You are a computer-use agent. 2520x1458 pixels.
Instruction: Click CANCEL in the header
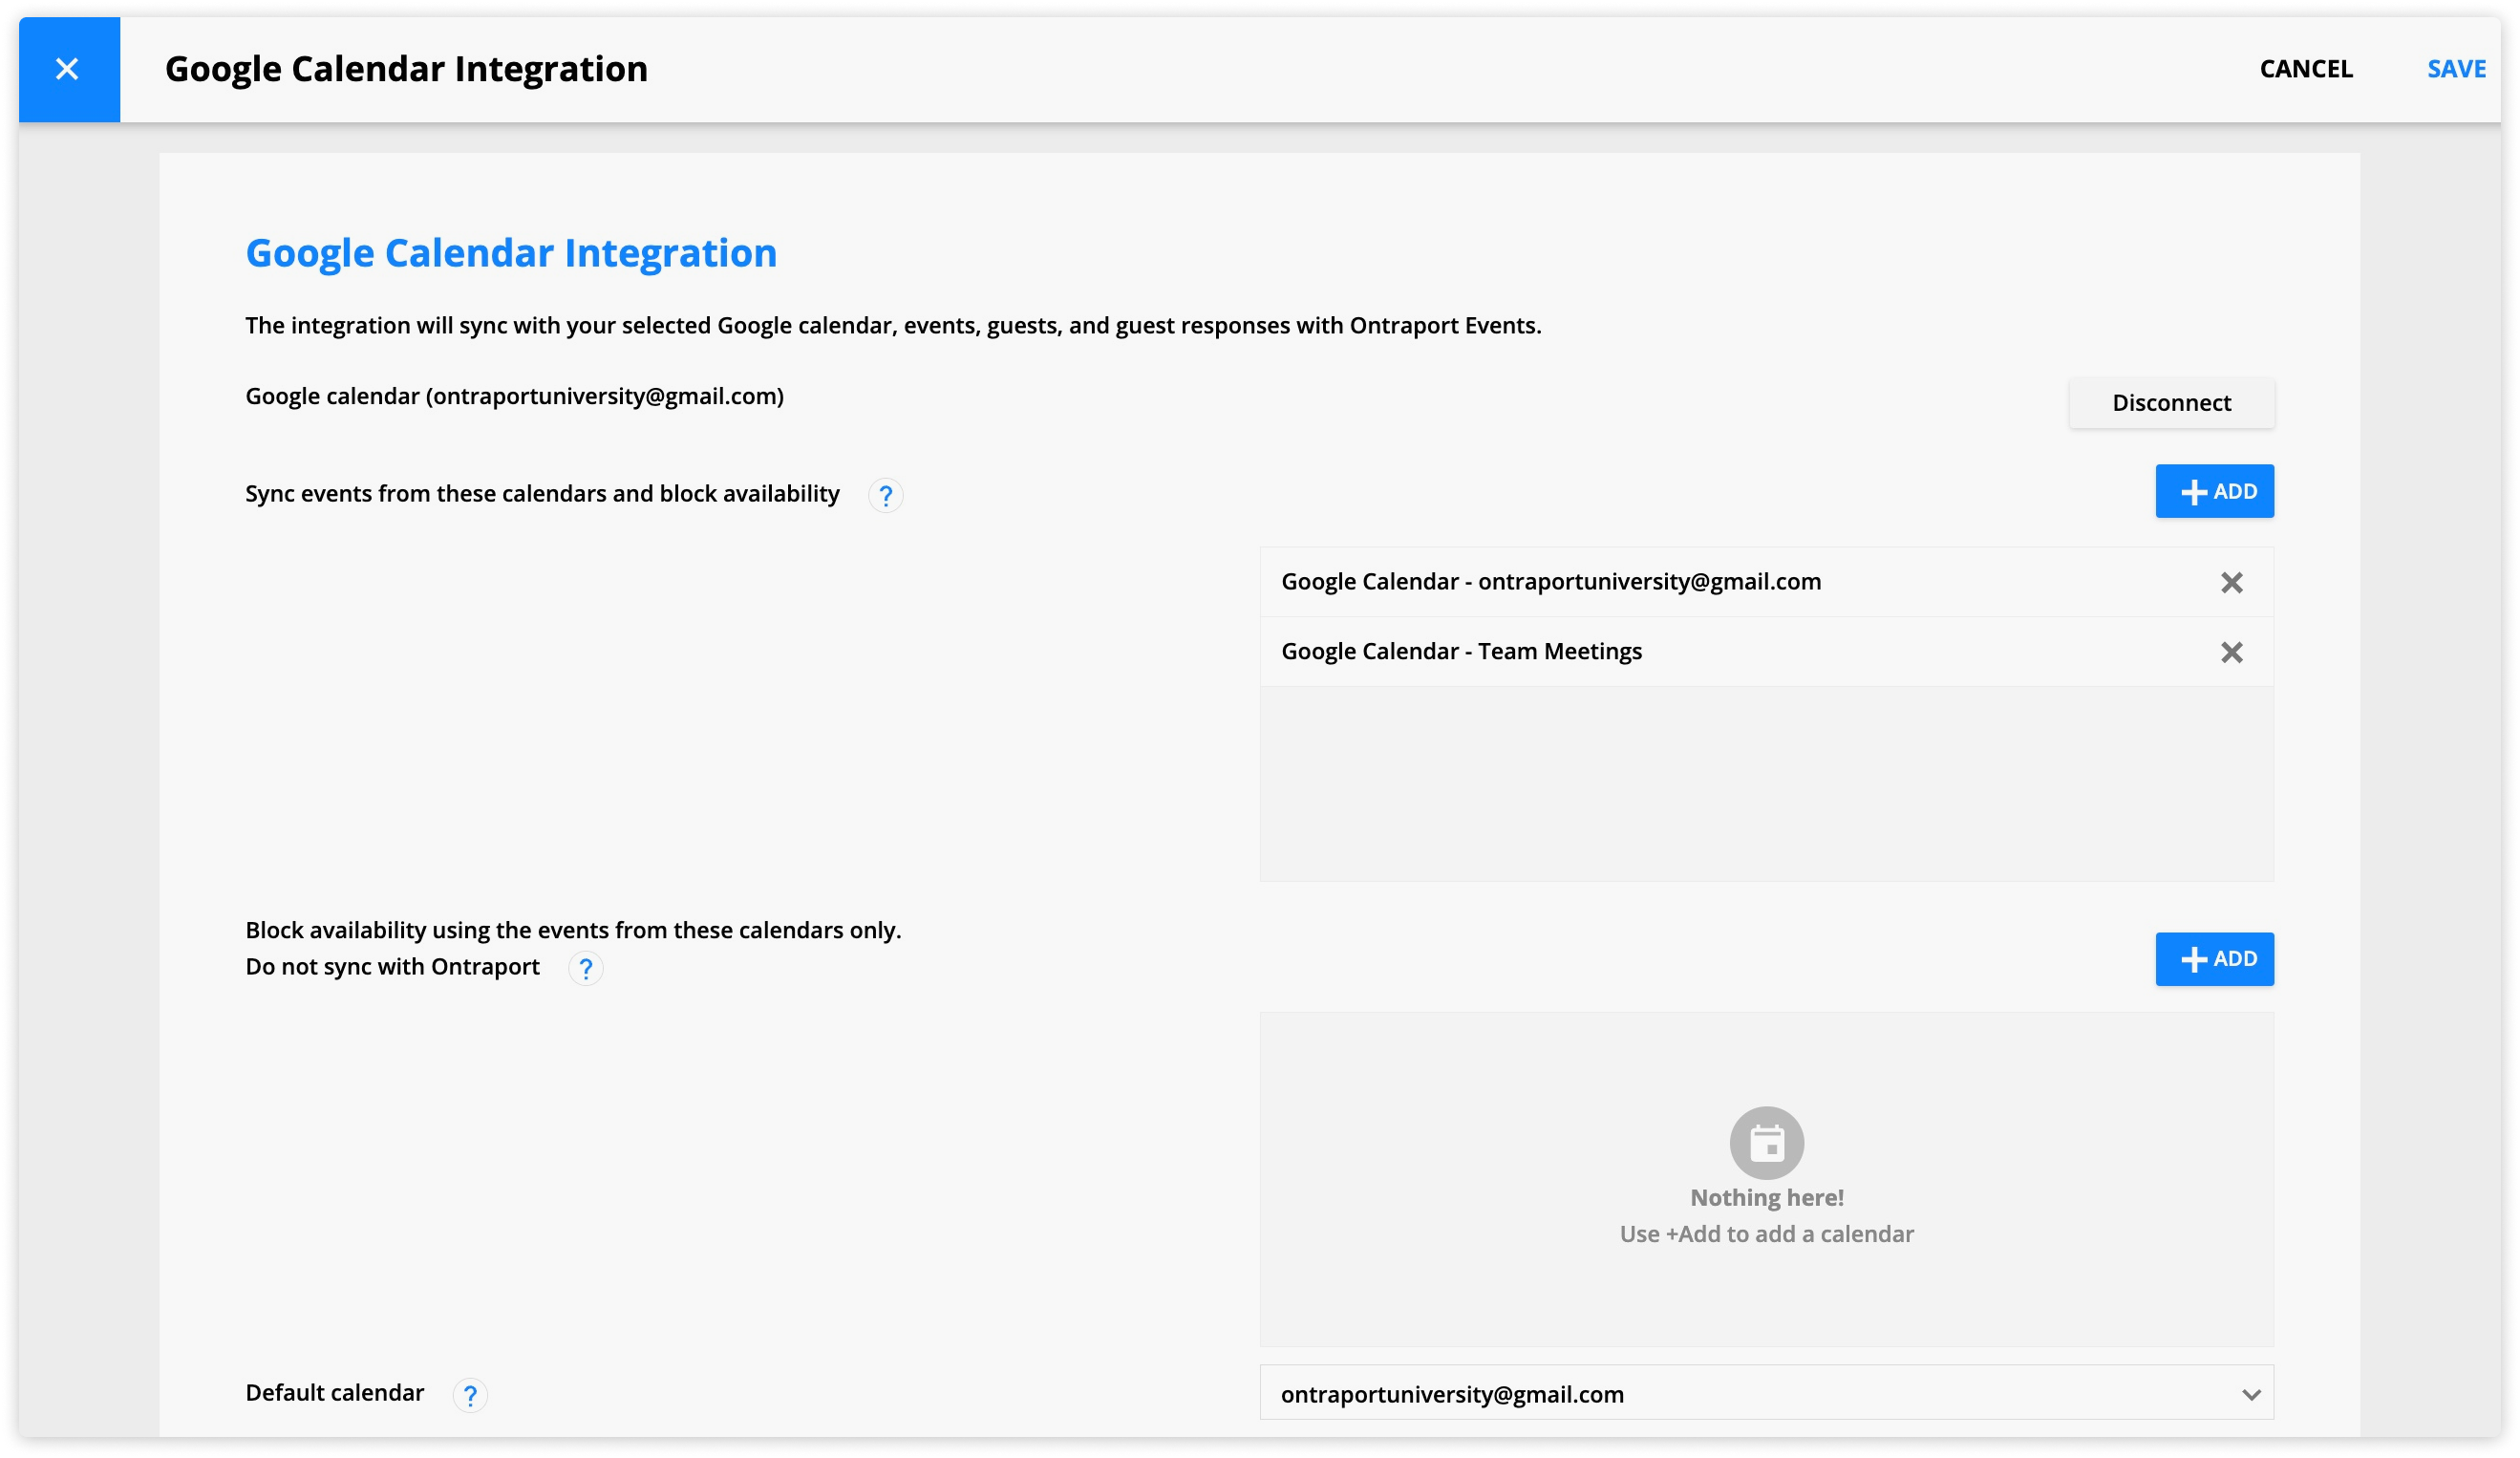pyautogui.click(x=2306, y=69)
